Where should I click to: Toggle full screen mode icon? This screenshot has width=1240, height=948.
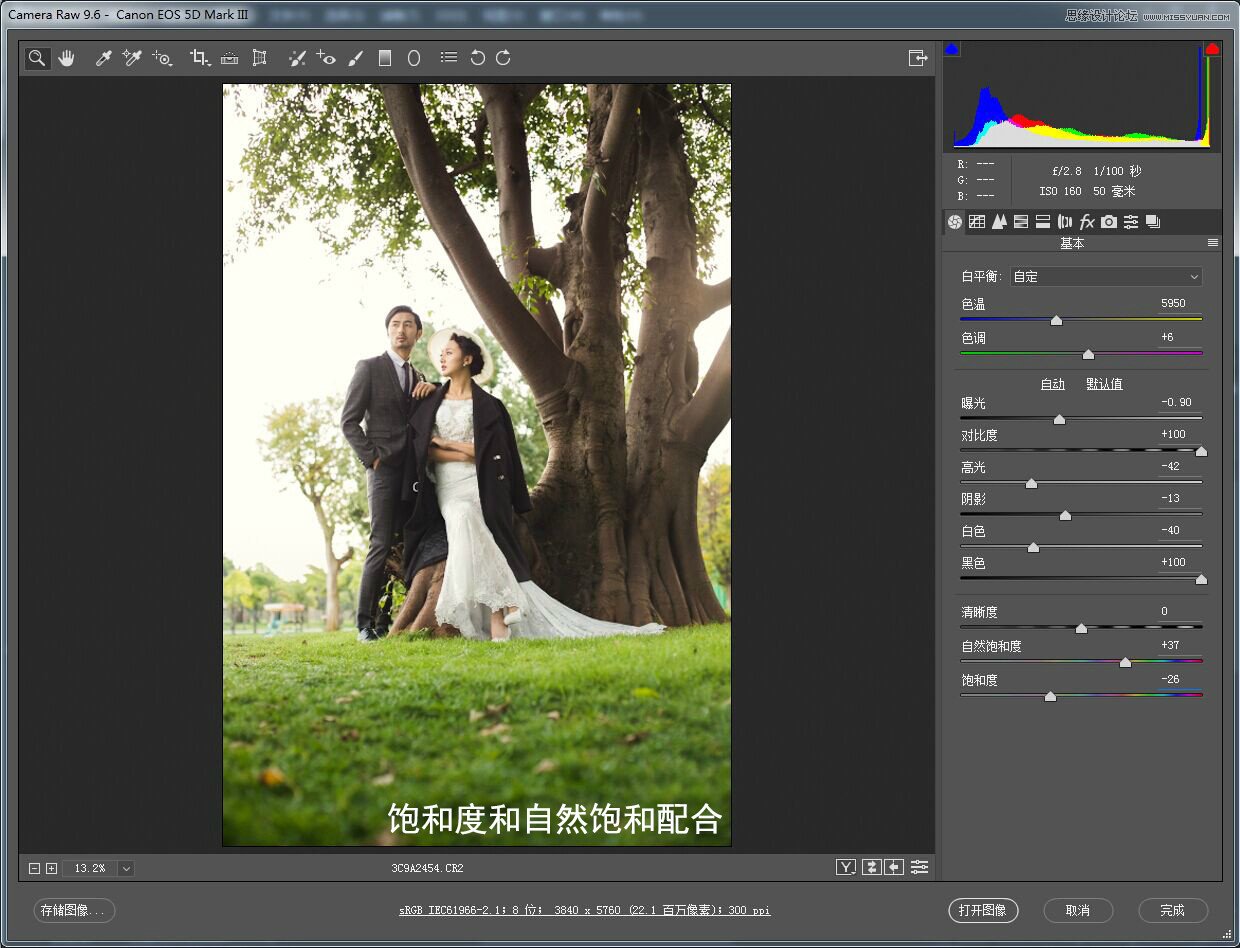coord(917,58)
